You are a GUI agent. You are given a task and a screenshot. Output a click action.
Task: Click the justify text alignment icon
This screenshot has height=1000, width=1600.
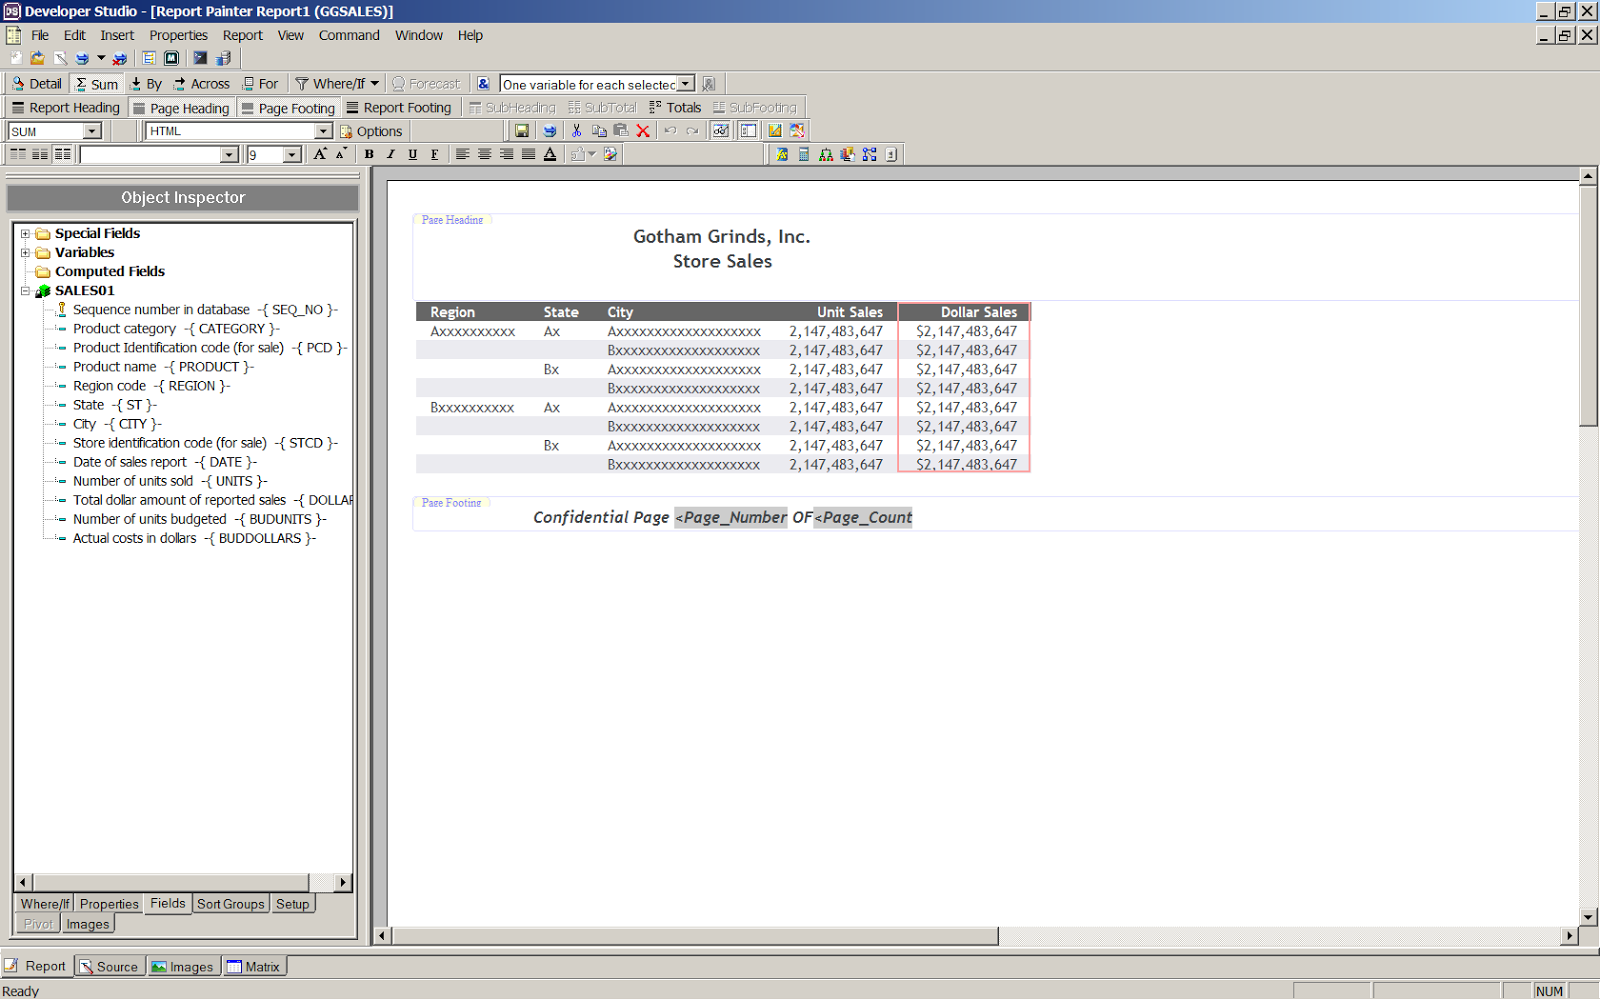528,154
